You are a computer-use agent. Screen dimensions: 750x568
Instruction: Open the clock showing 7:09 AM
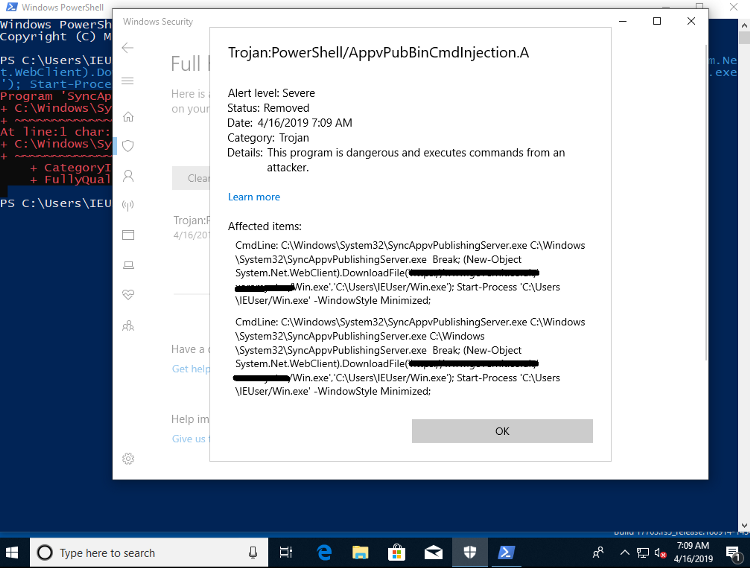(693, 552)
